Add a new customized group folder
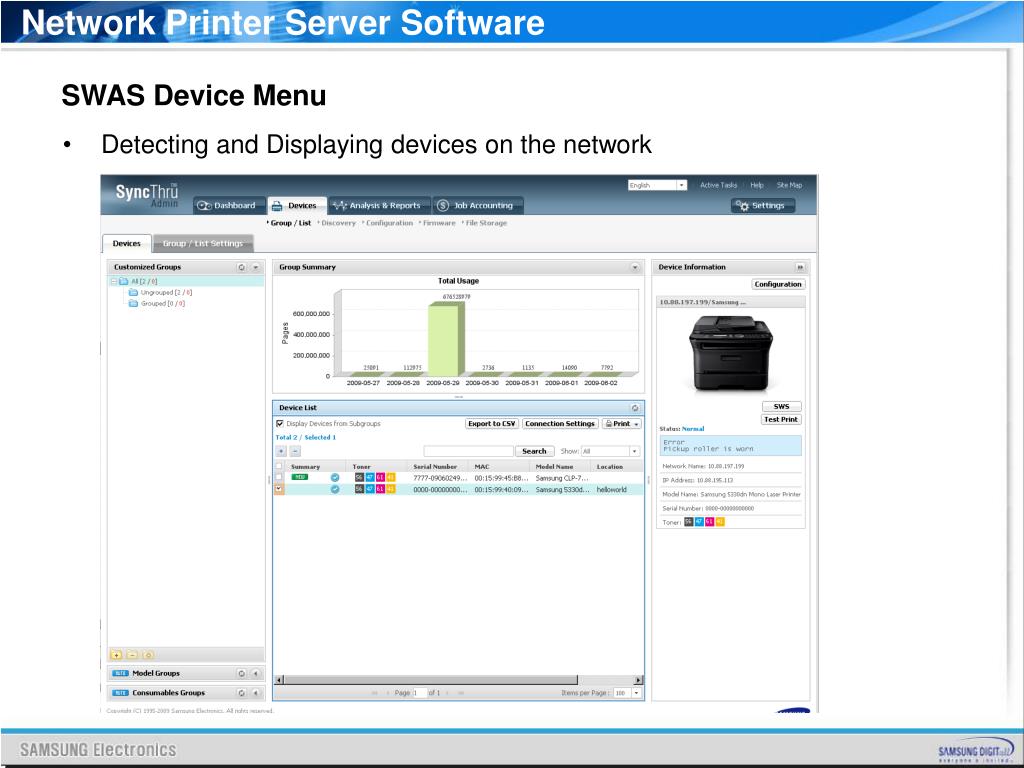Viewport: 1024px width, 768px height. 116,655
